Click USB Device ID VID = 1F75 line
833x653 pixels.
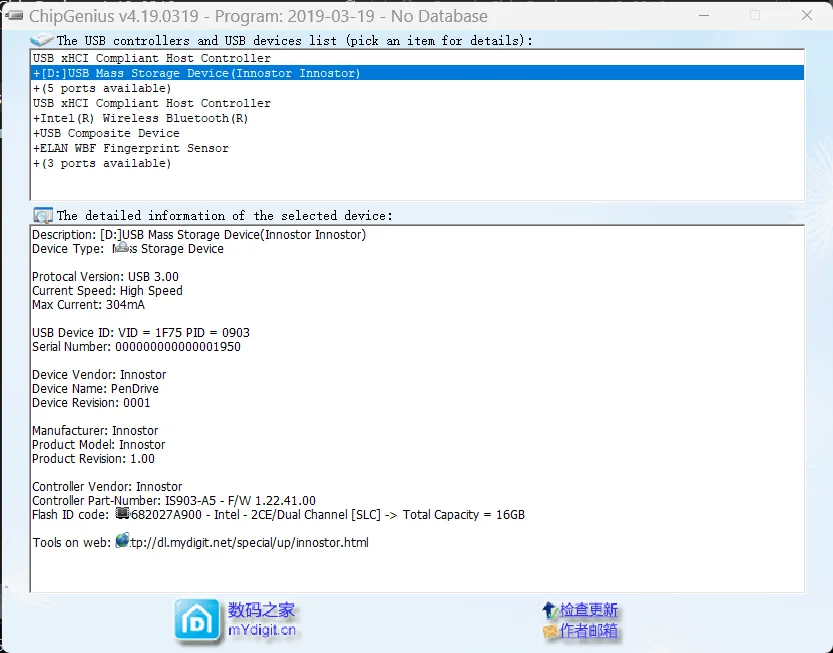tap(140, 333)
